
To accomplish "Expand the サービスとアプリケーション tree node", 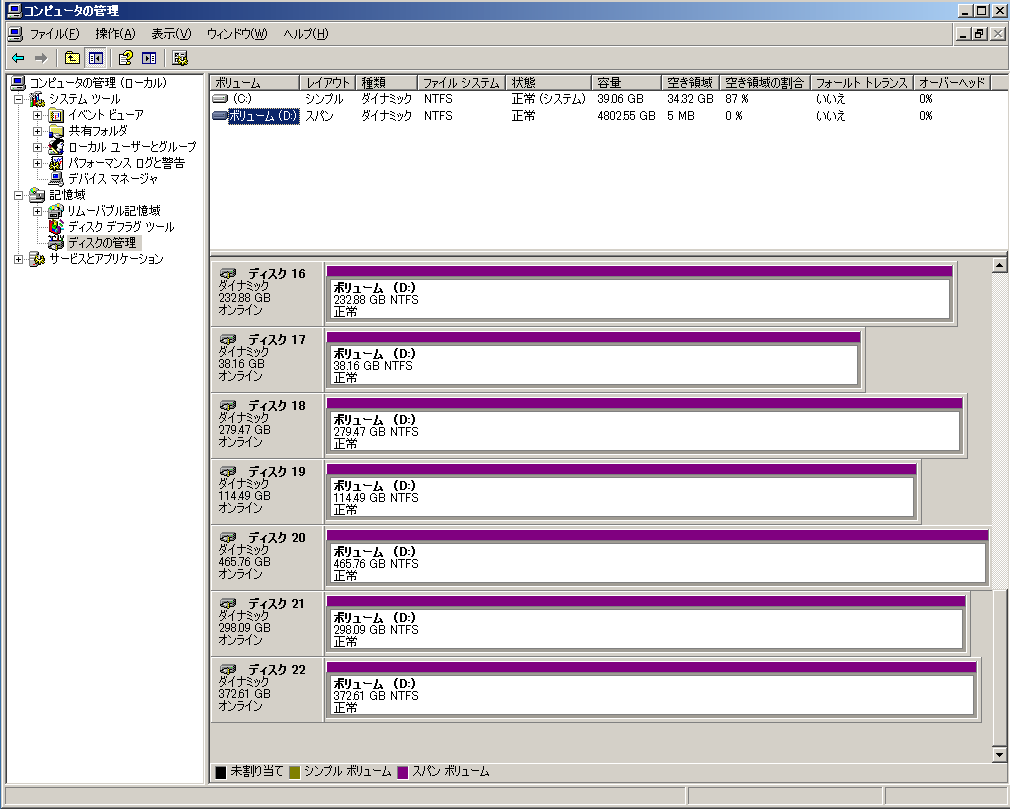I will tap(19, 259).
